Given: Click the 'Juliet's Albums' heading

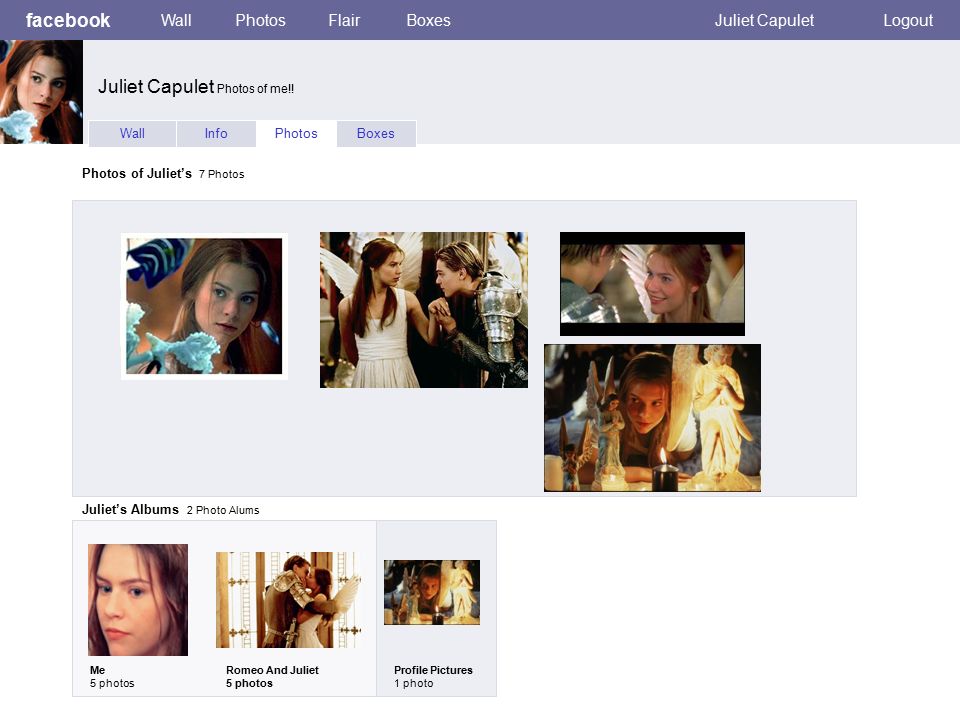Looking at the screenshot, I should pos(130,509).
